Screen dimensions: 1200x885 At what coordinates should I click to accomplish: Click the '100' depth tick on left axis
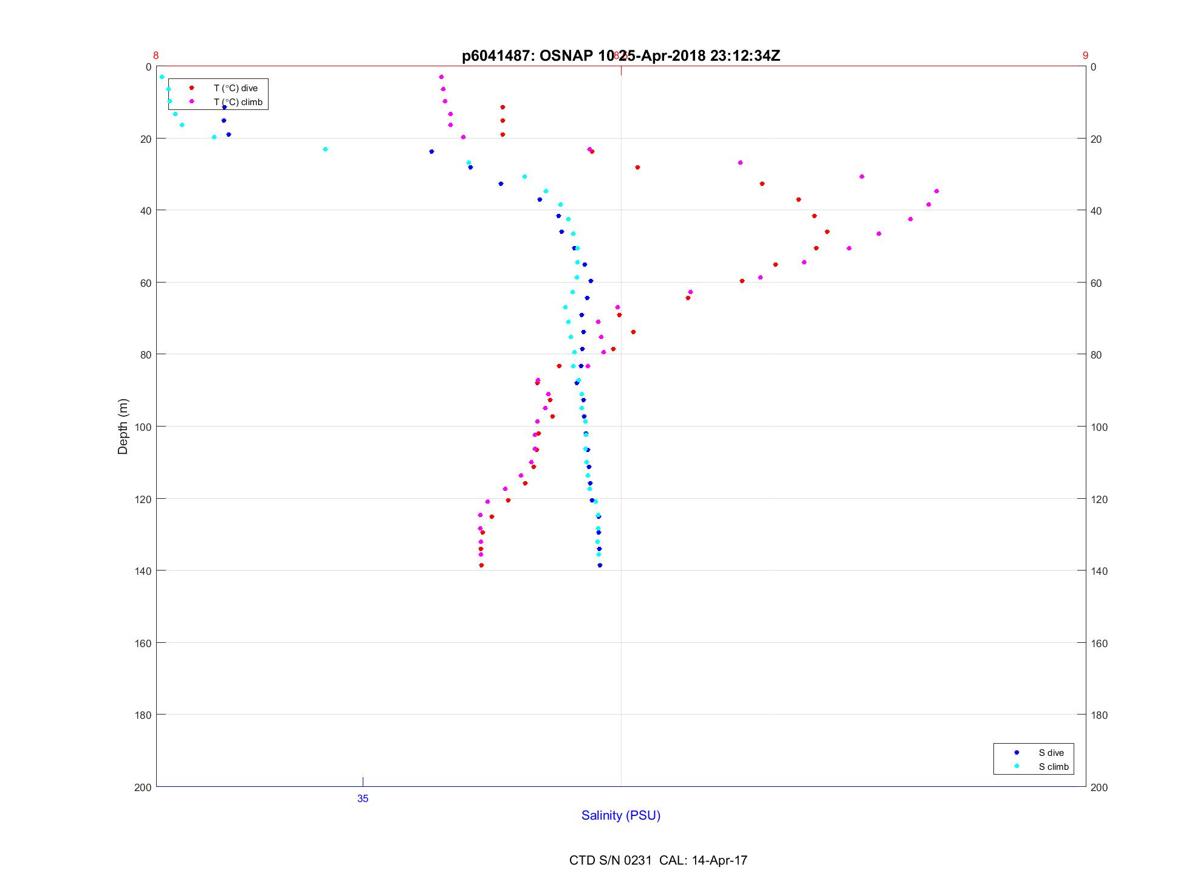142,427
